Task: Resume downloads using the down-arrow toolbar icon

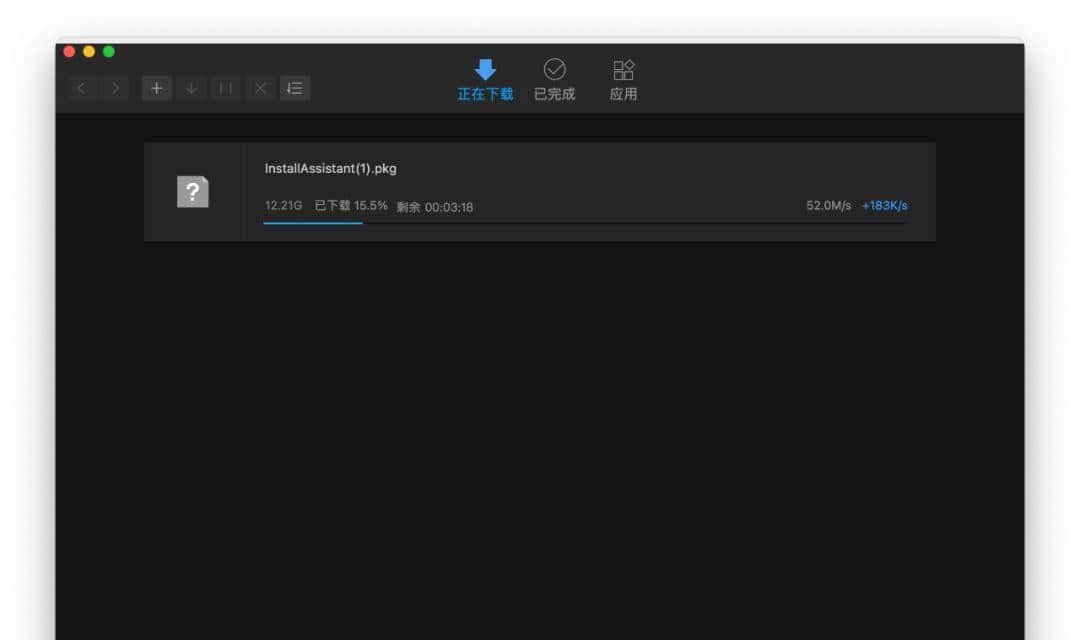Action: click(x=190, y=88)
